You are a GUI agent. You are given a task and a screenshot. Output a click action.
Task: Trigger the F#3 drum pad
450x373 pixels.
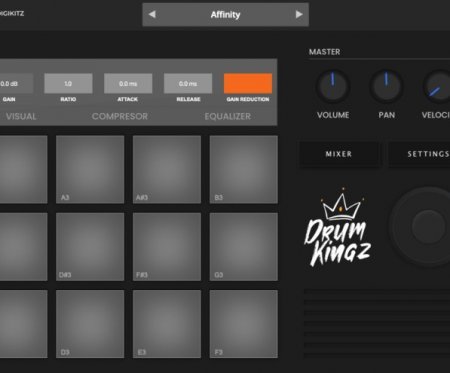click(x=167, y=247)
